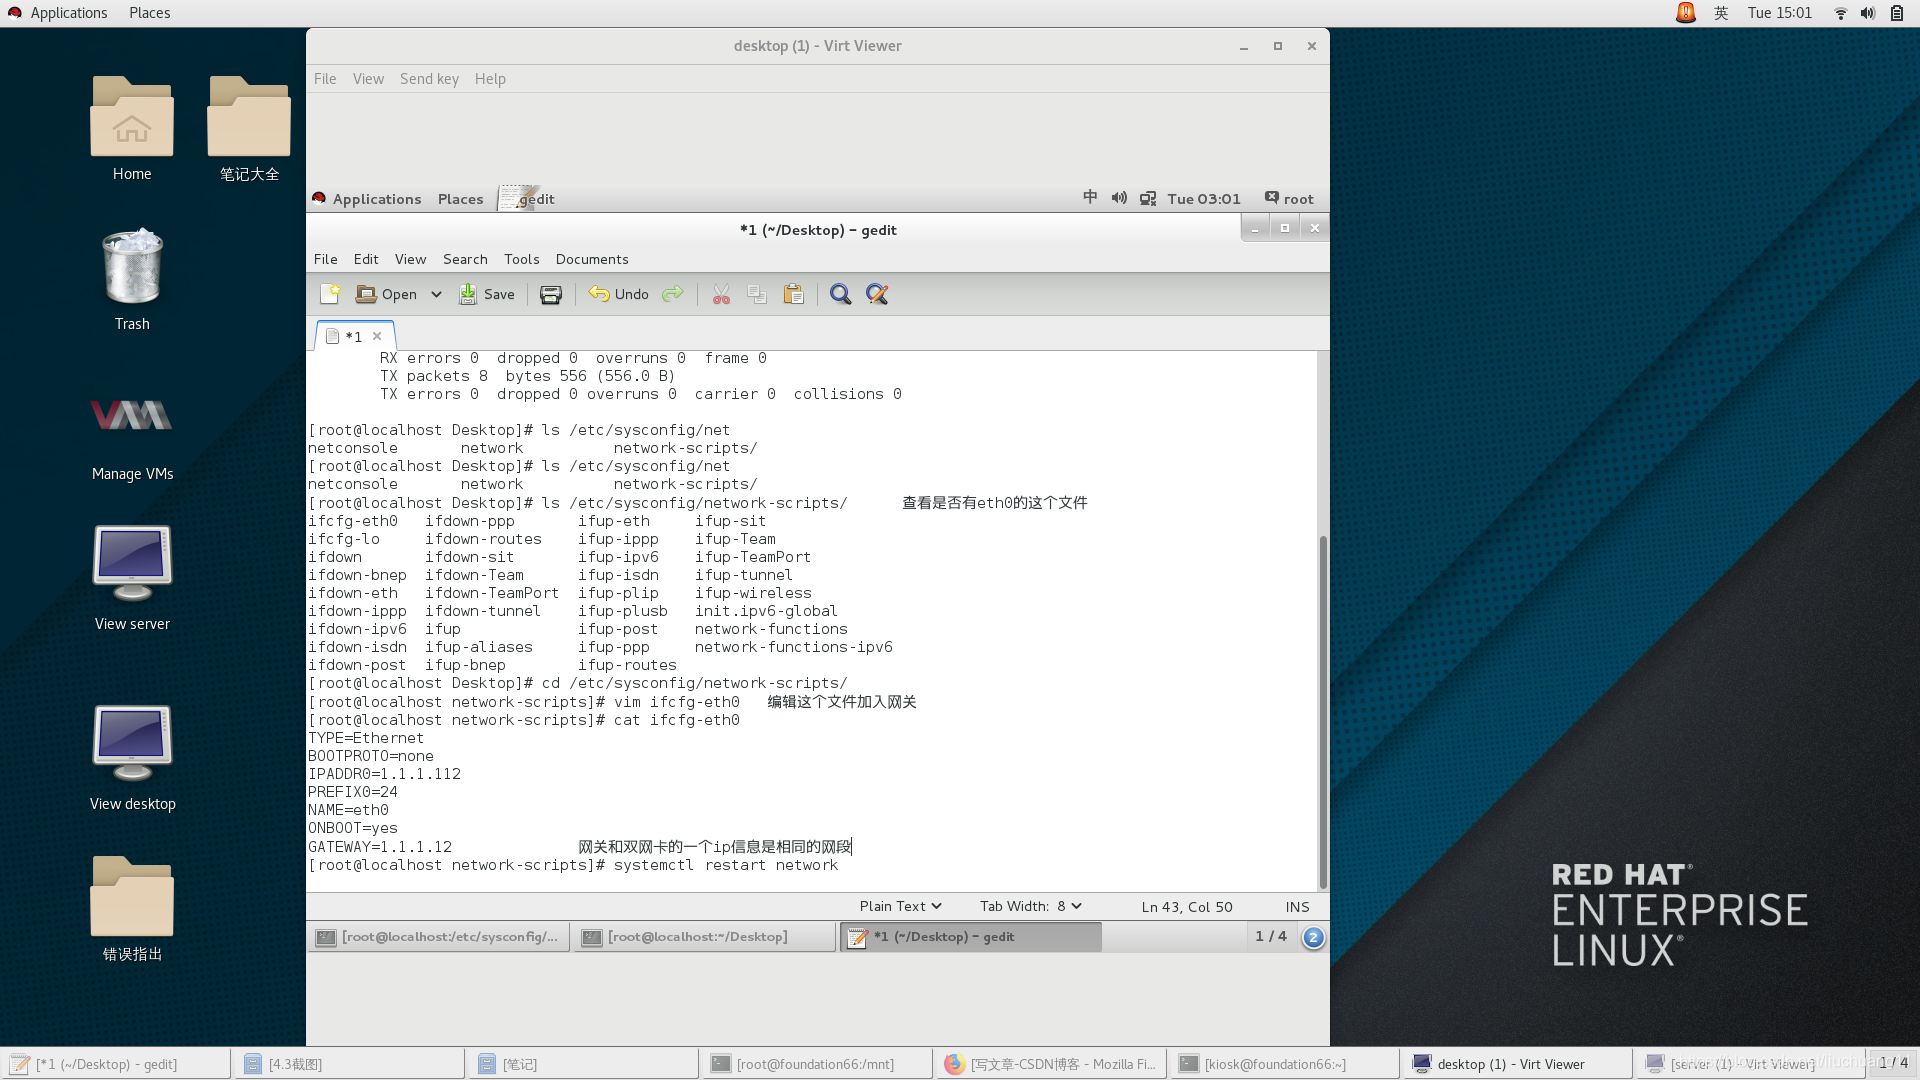This screenshot has height=1080, width=1920.
Task: Switch to root@foundation66:/mnt terminal
Action: tap(816, 1064)
